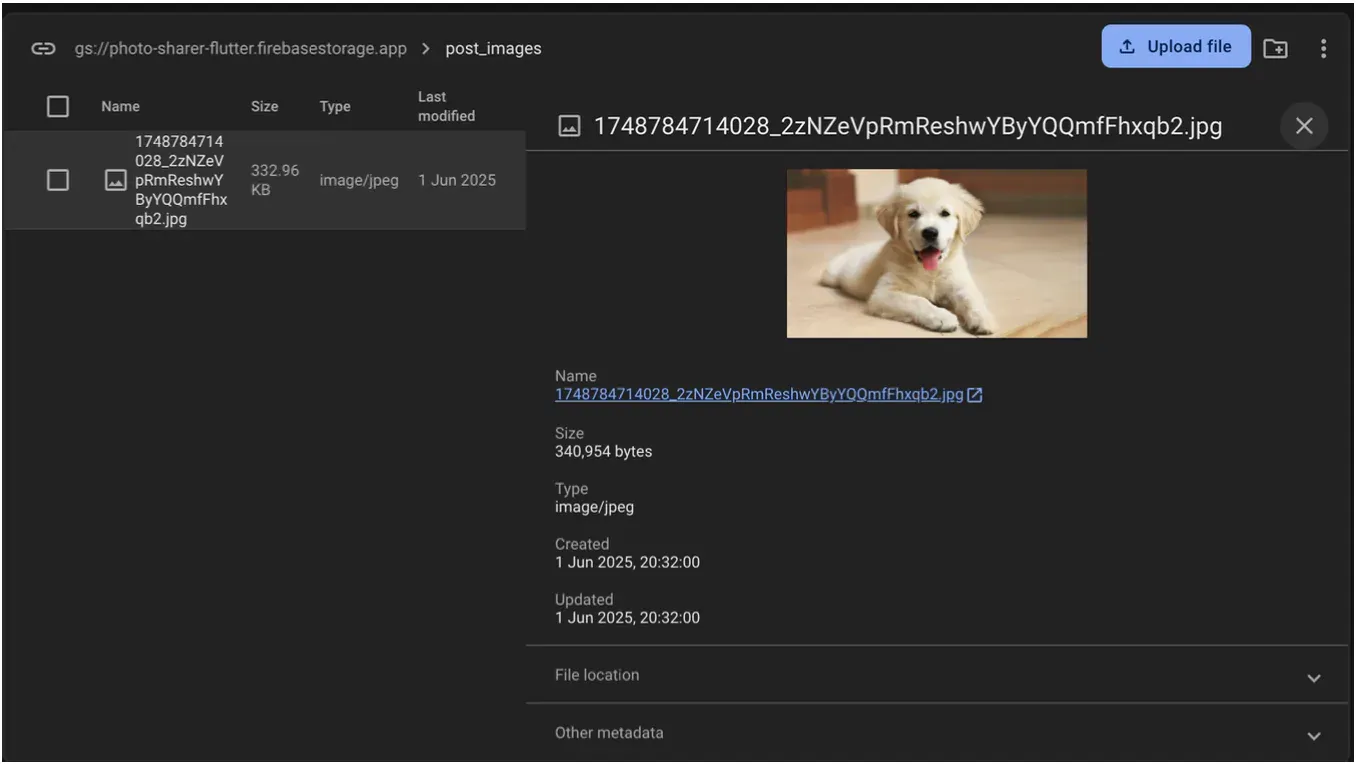Click the image icon beside the details panel title

point(569,126)
